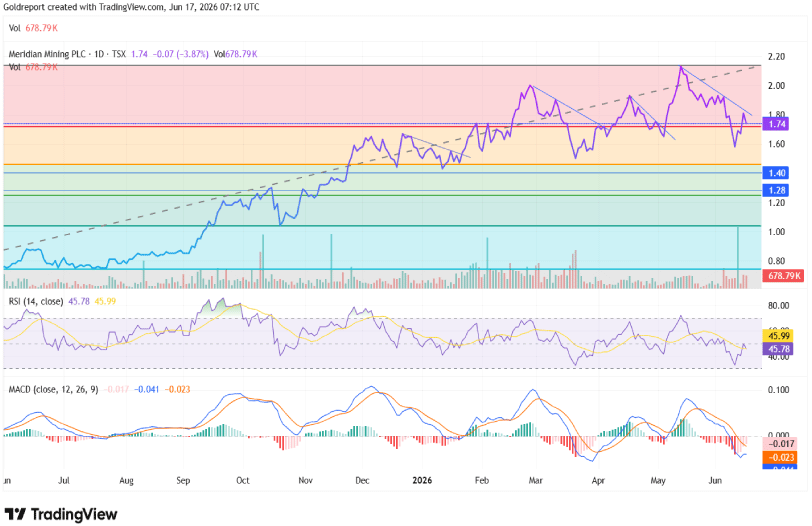The width and height of the screenshot is (812, 526).
Task: Click the bold 2026 year label
Action: [422, 481]
